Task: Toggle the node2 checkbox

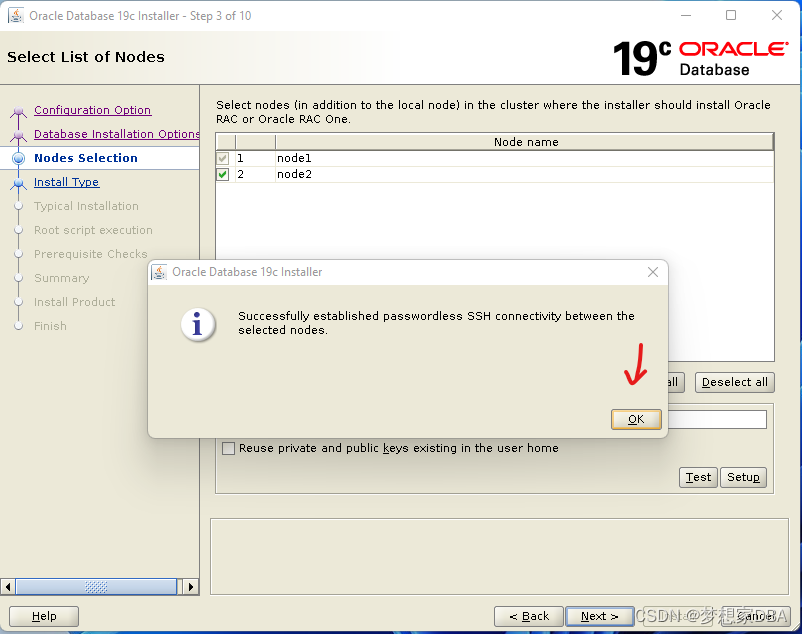Action: point(222,174)
